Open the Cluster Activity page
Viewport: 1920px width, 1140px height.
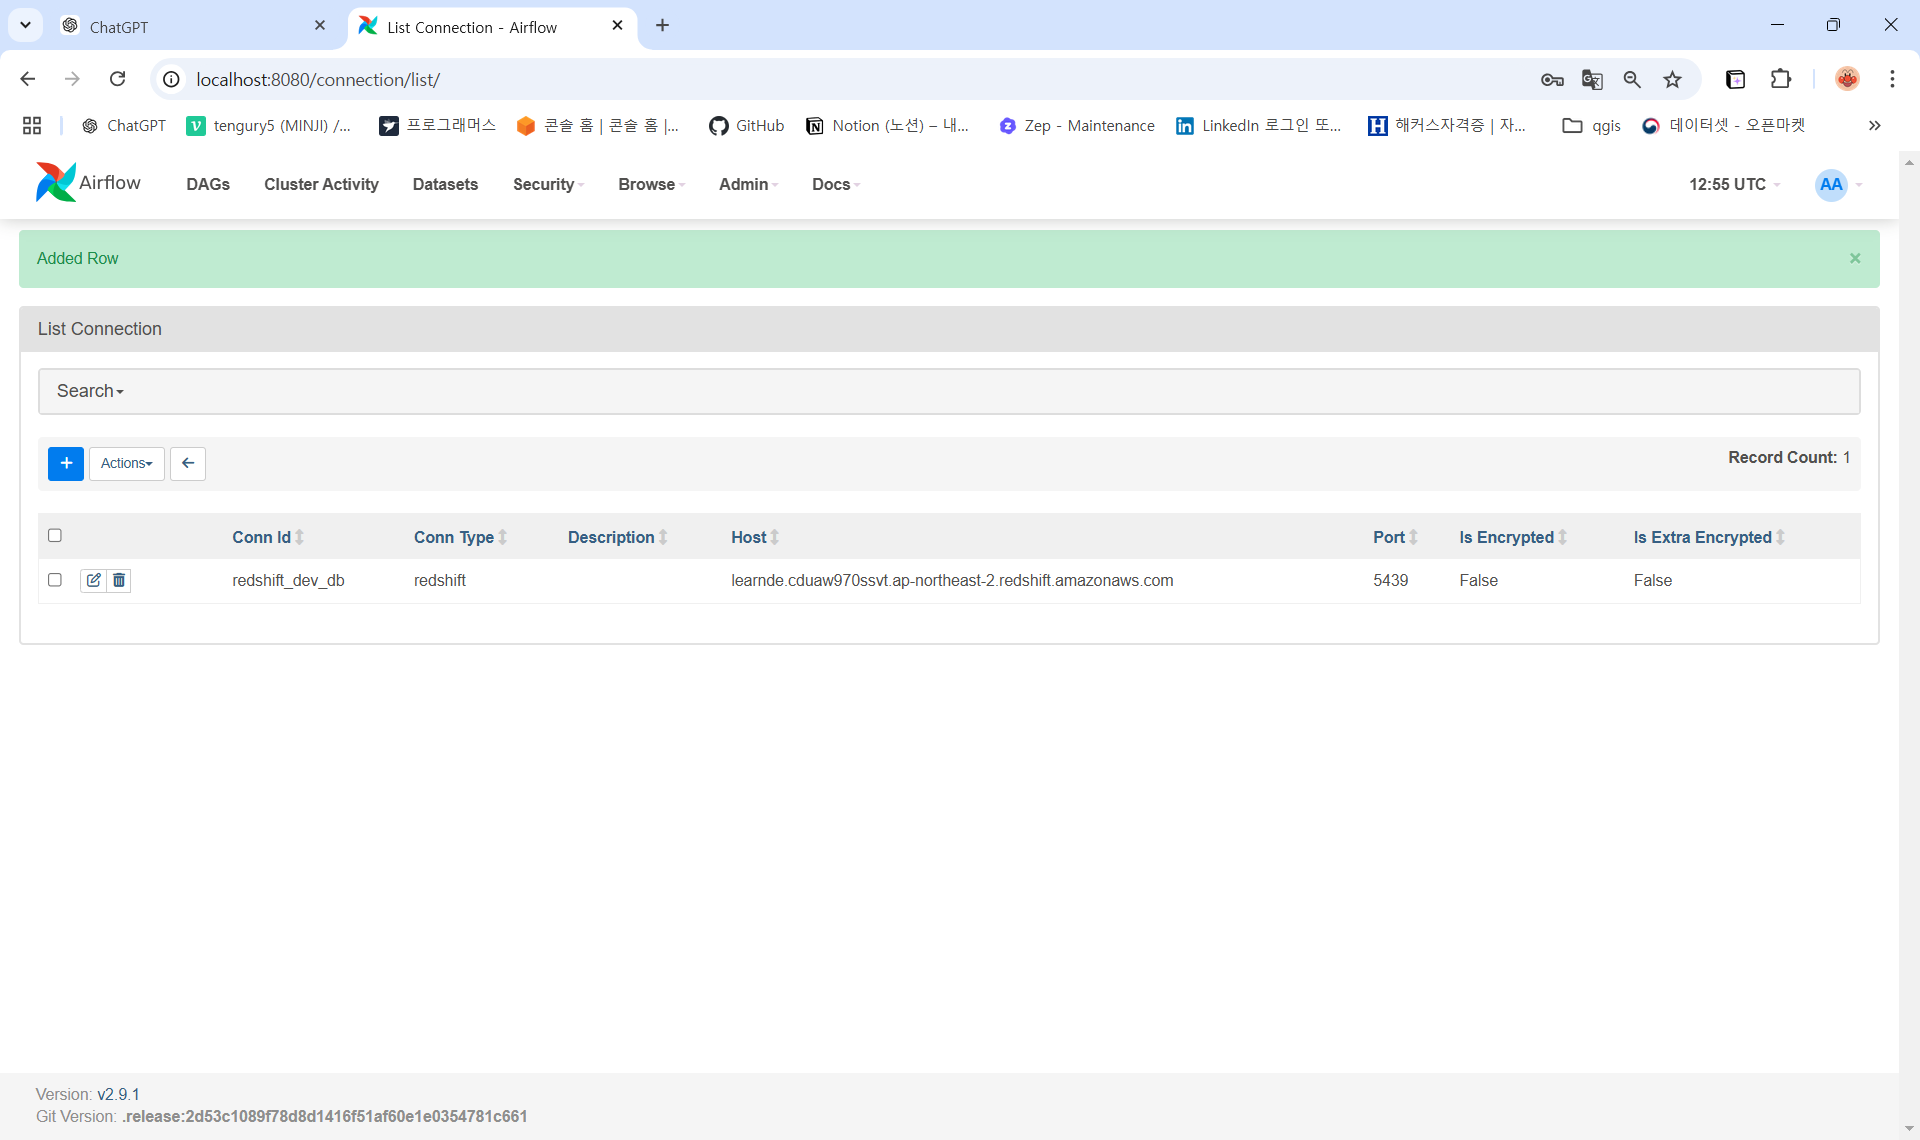click(x=321, y=184)
